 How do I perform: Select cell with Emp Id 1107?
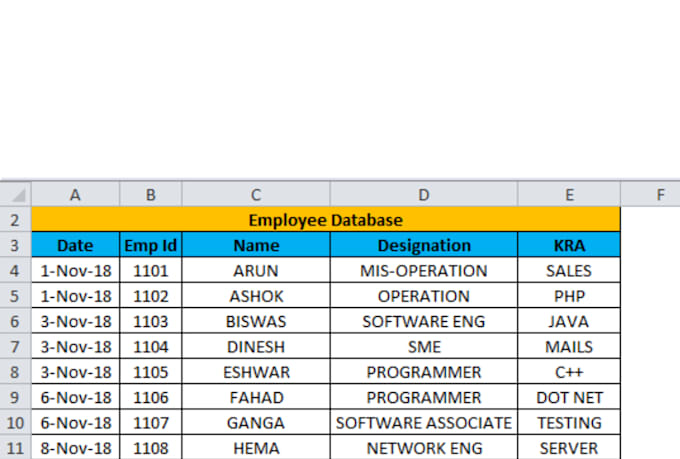[x=150, y=422]
